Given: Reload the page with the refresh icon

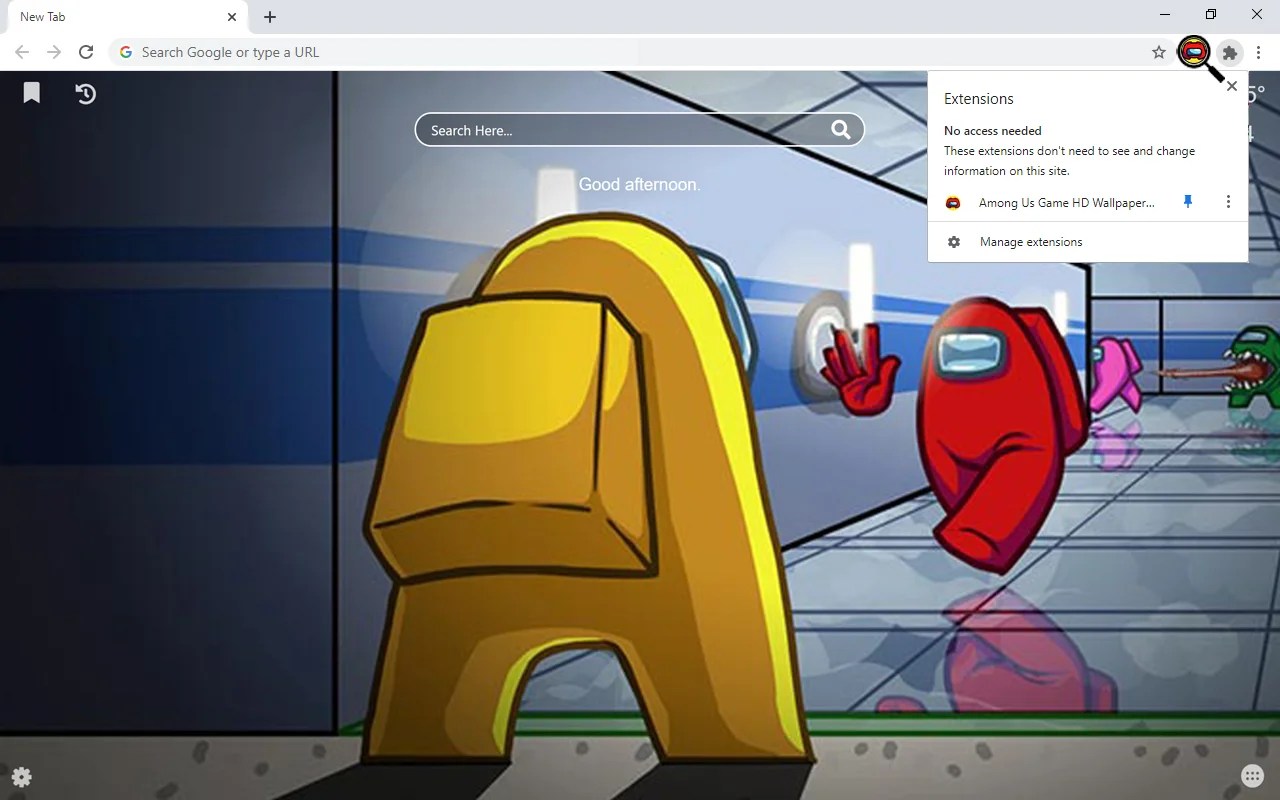Looking at the screenshot, I should (x=86, y=52).
